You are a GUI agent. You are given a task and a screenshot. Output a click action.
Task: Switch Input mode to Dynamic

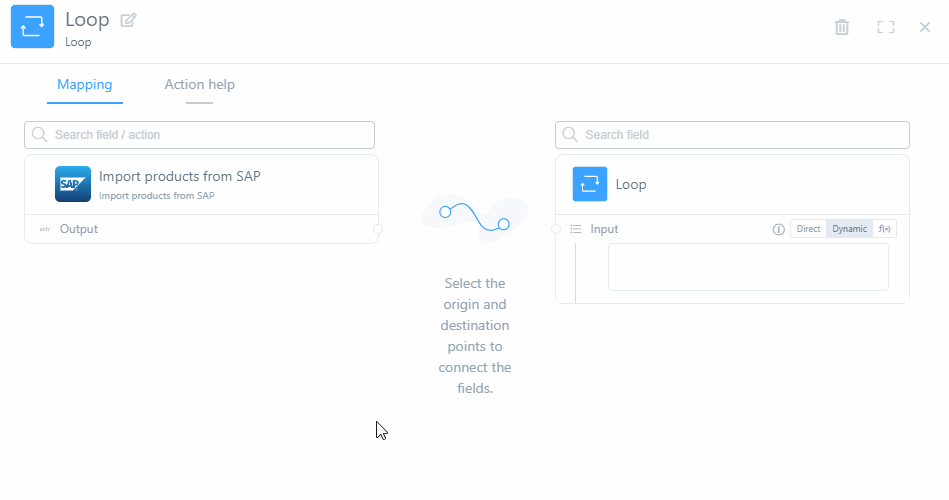(x=849, y=229)
